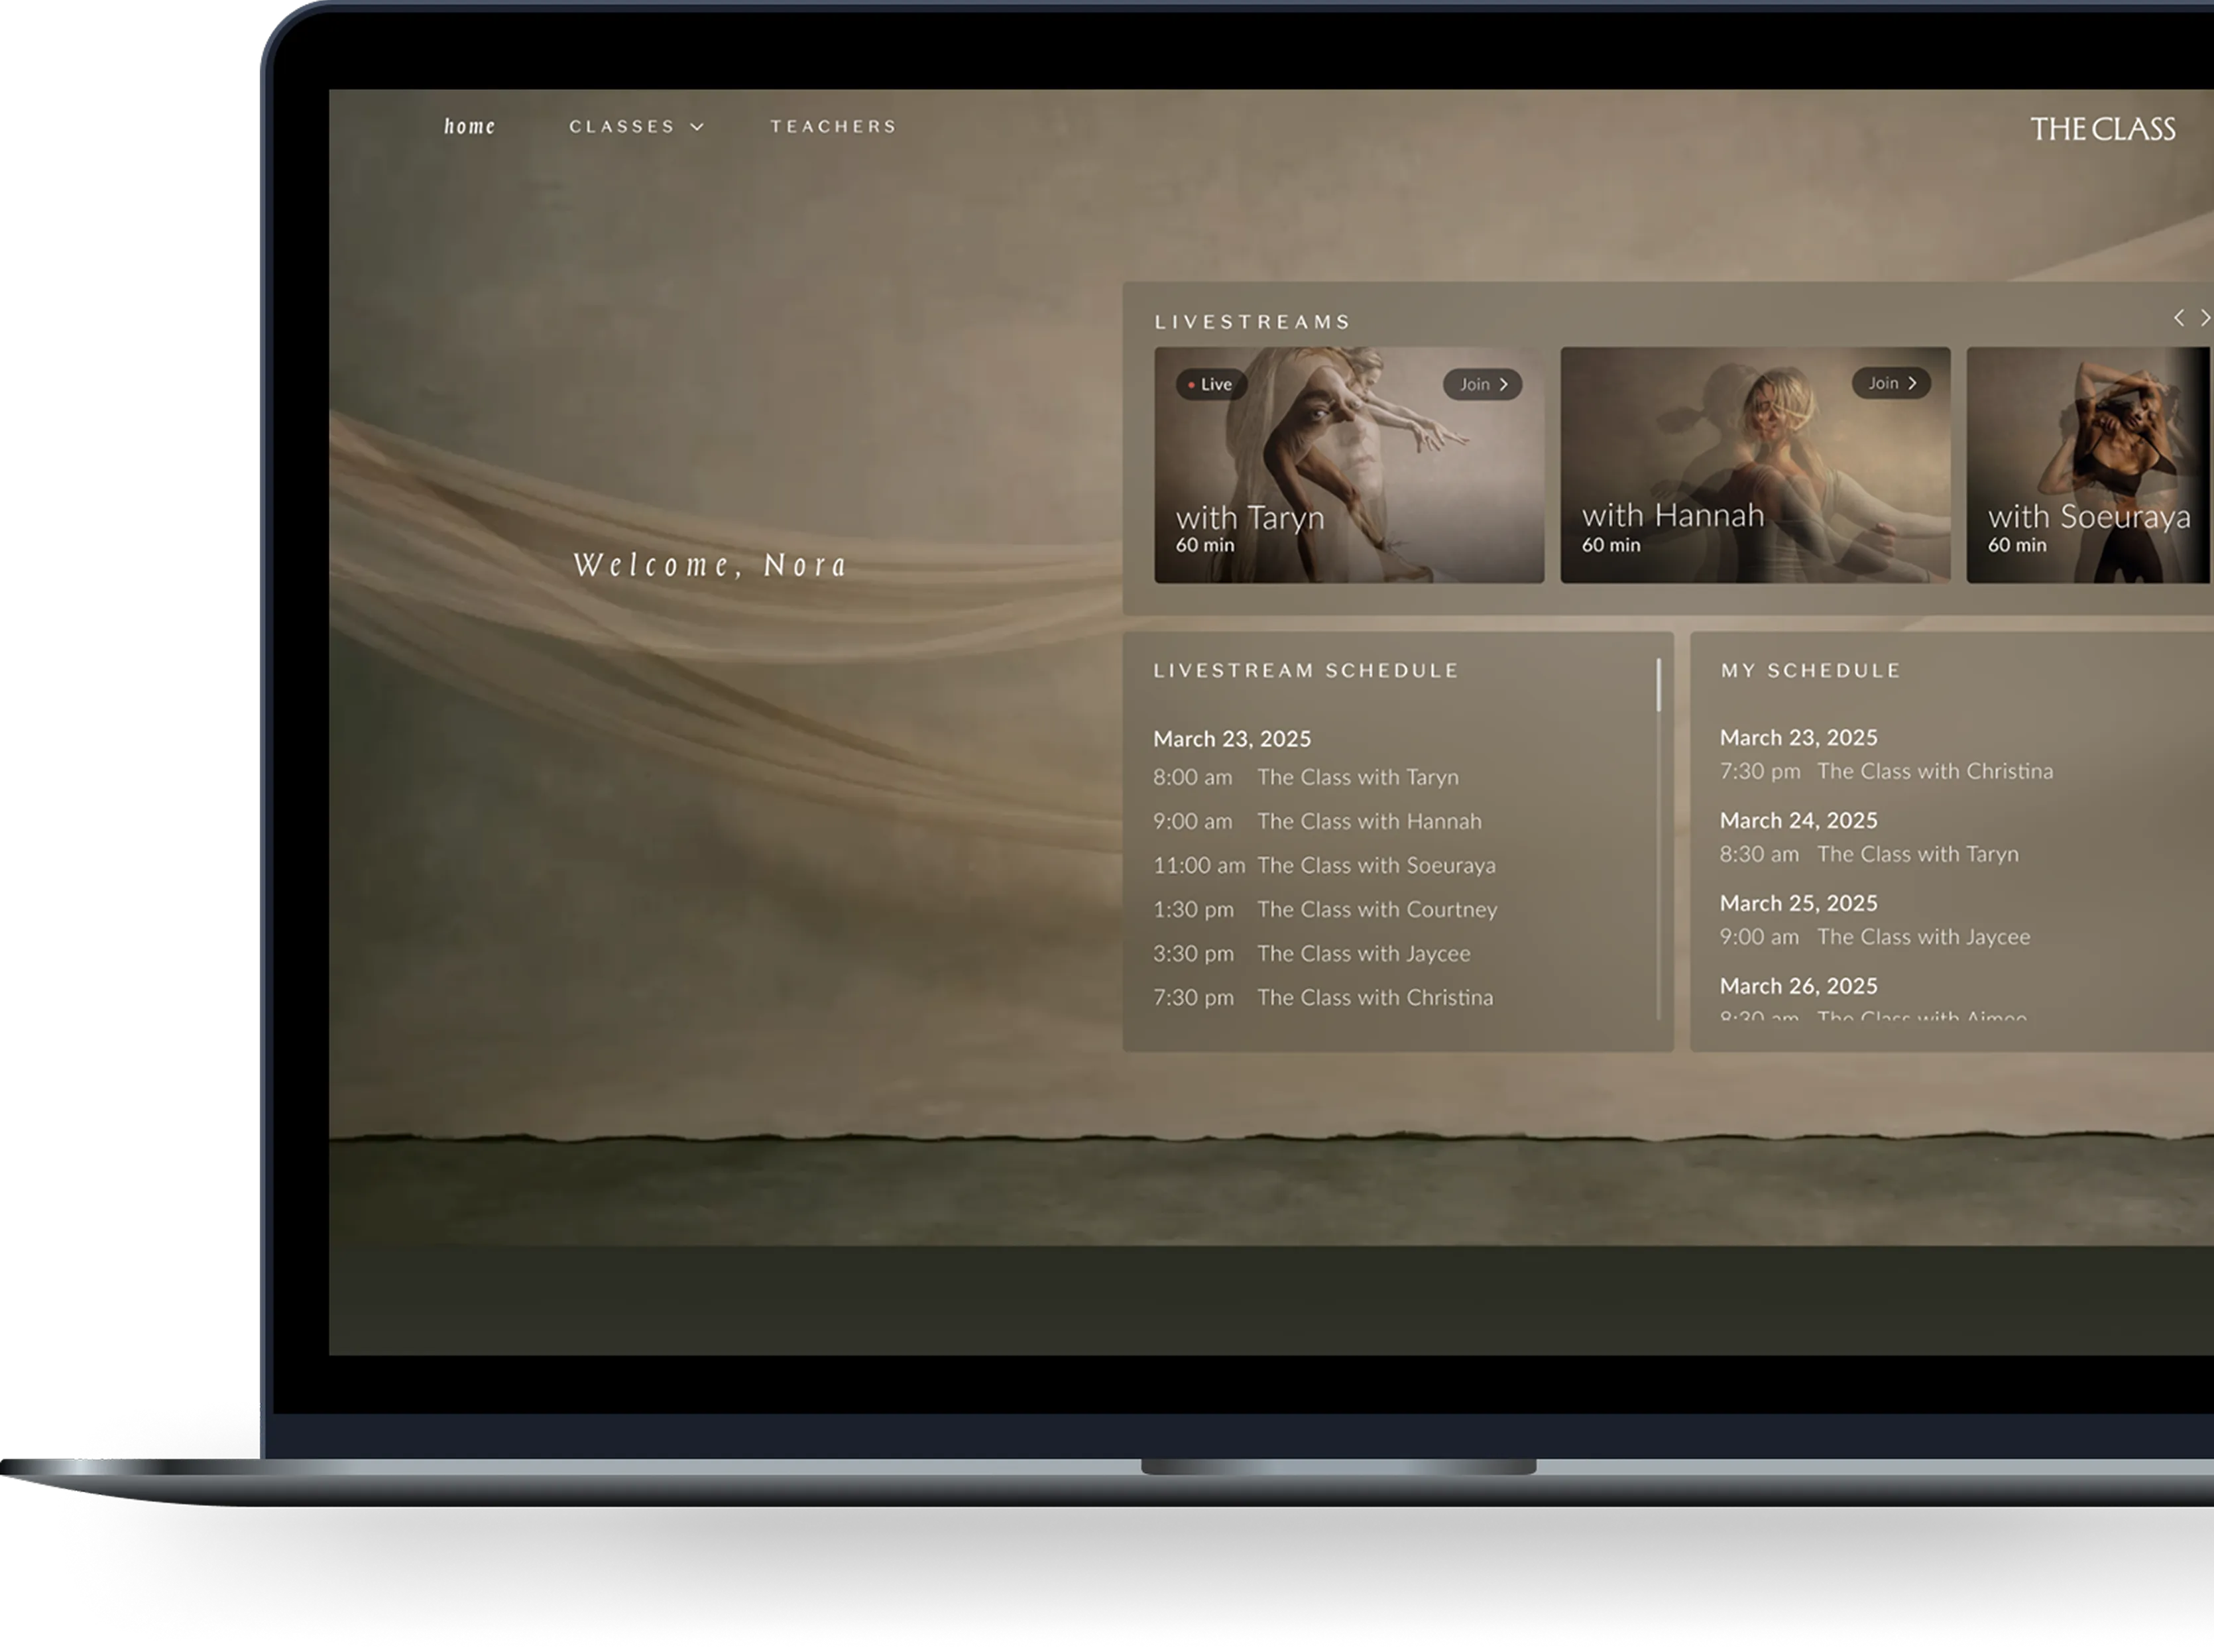The image size is (2214, 1652).
Task: Select 11:00 am The Class with Soeuraya
Action: (1324, 865)
